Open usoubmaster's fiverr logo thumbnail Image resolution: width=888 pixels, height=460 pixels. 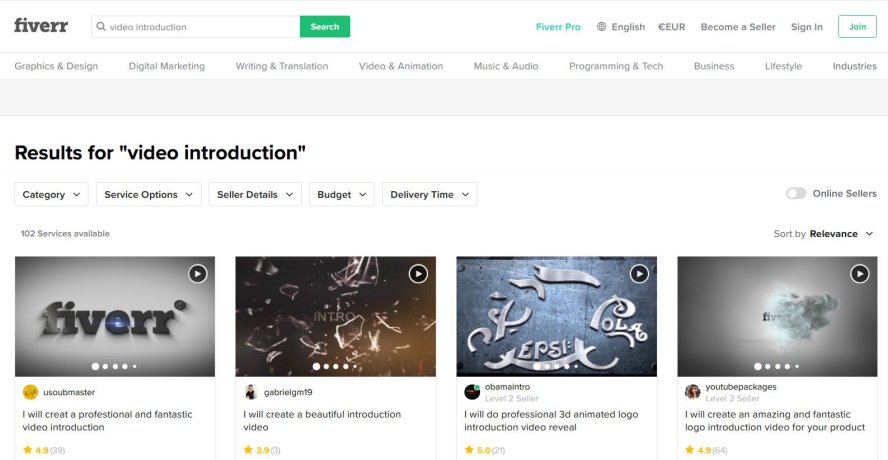[x=115, y=317]
